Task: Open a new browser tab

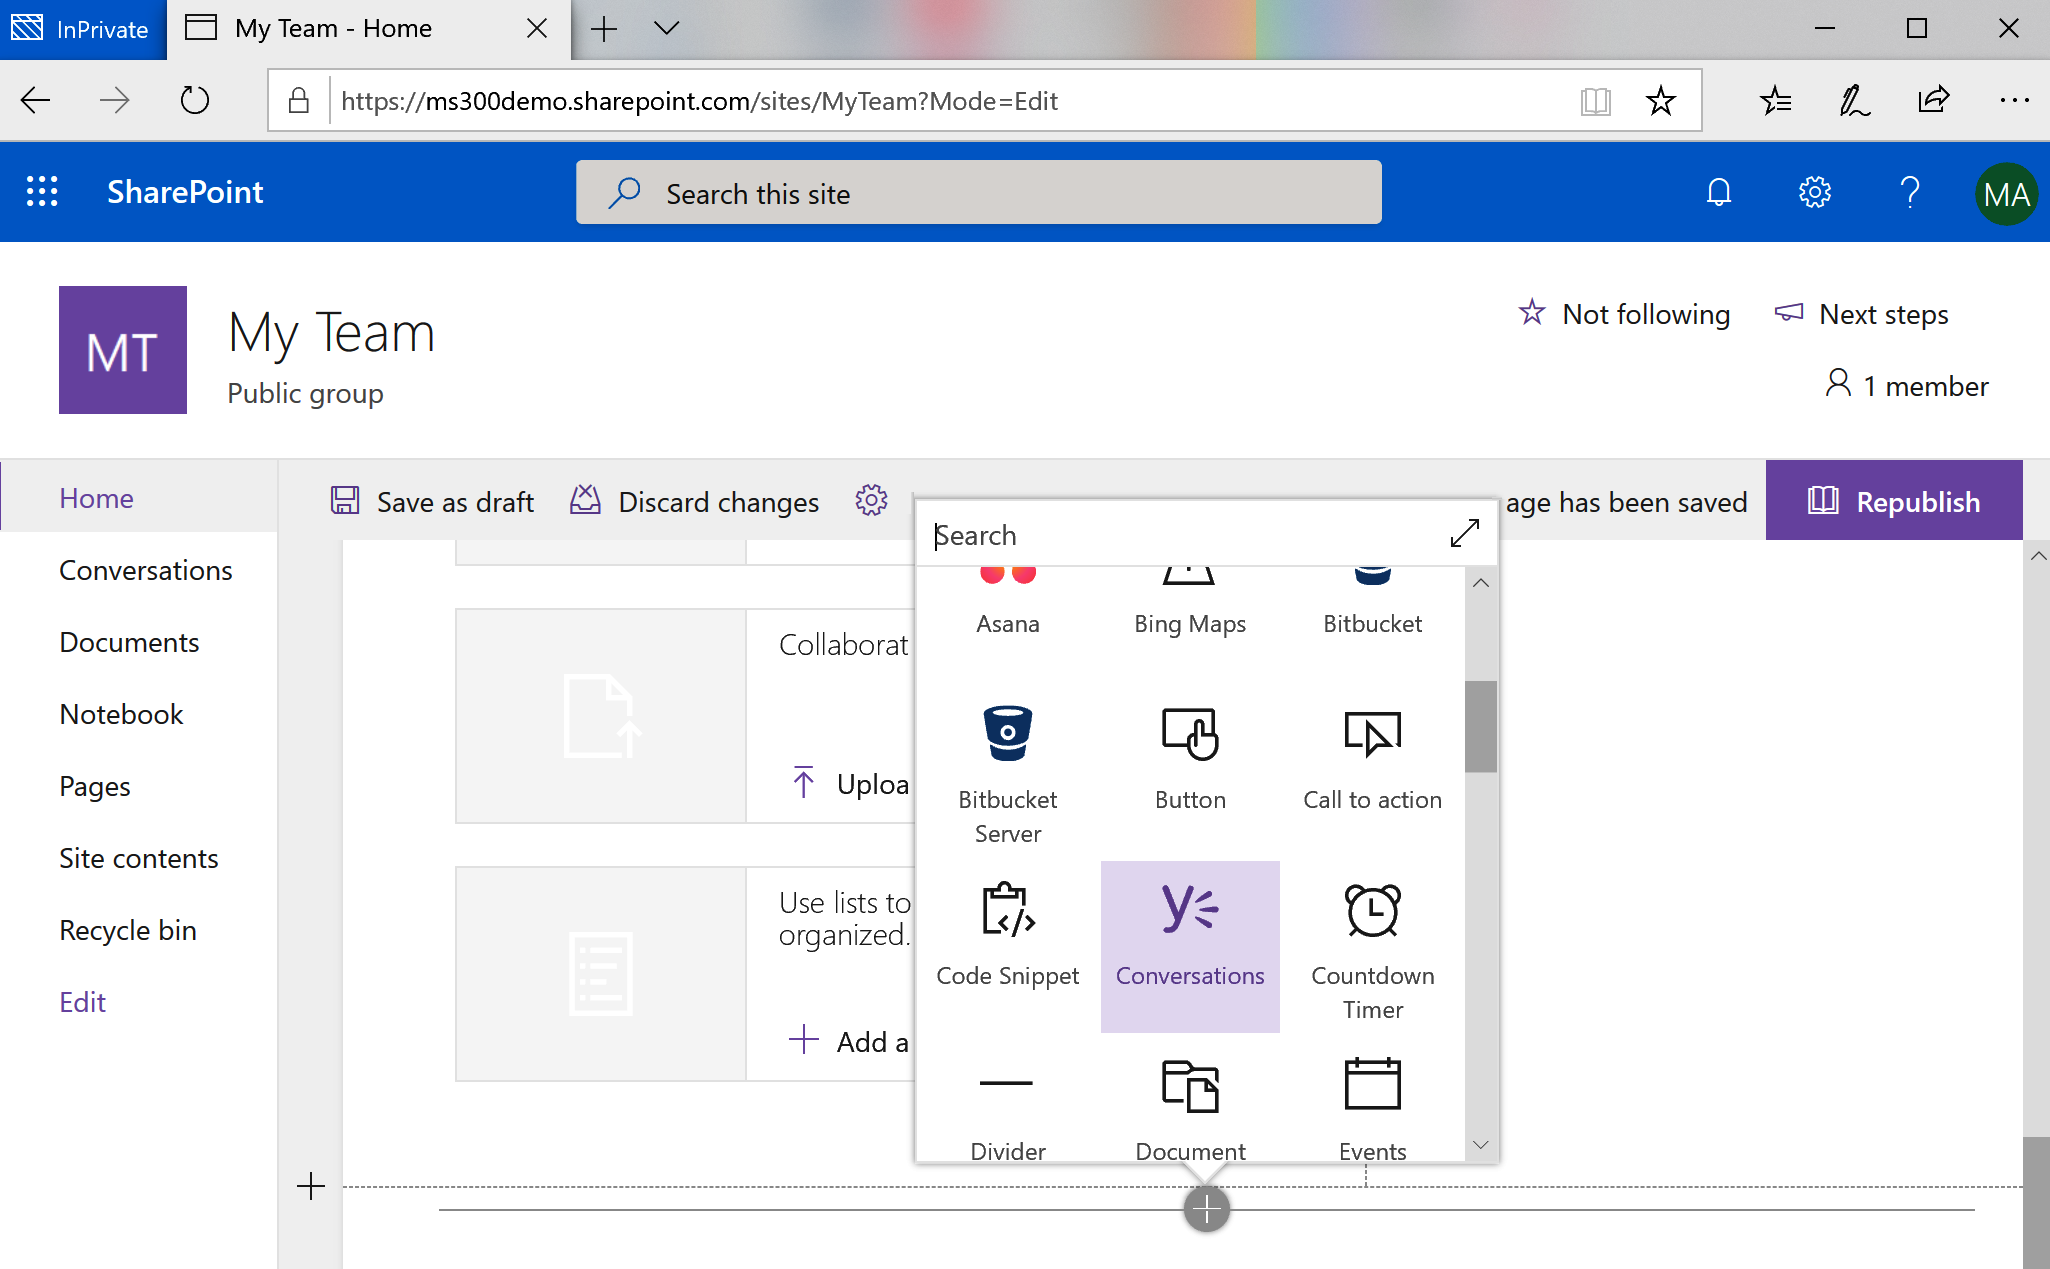Action: coord(604,28)
